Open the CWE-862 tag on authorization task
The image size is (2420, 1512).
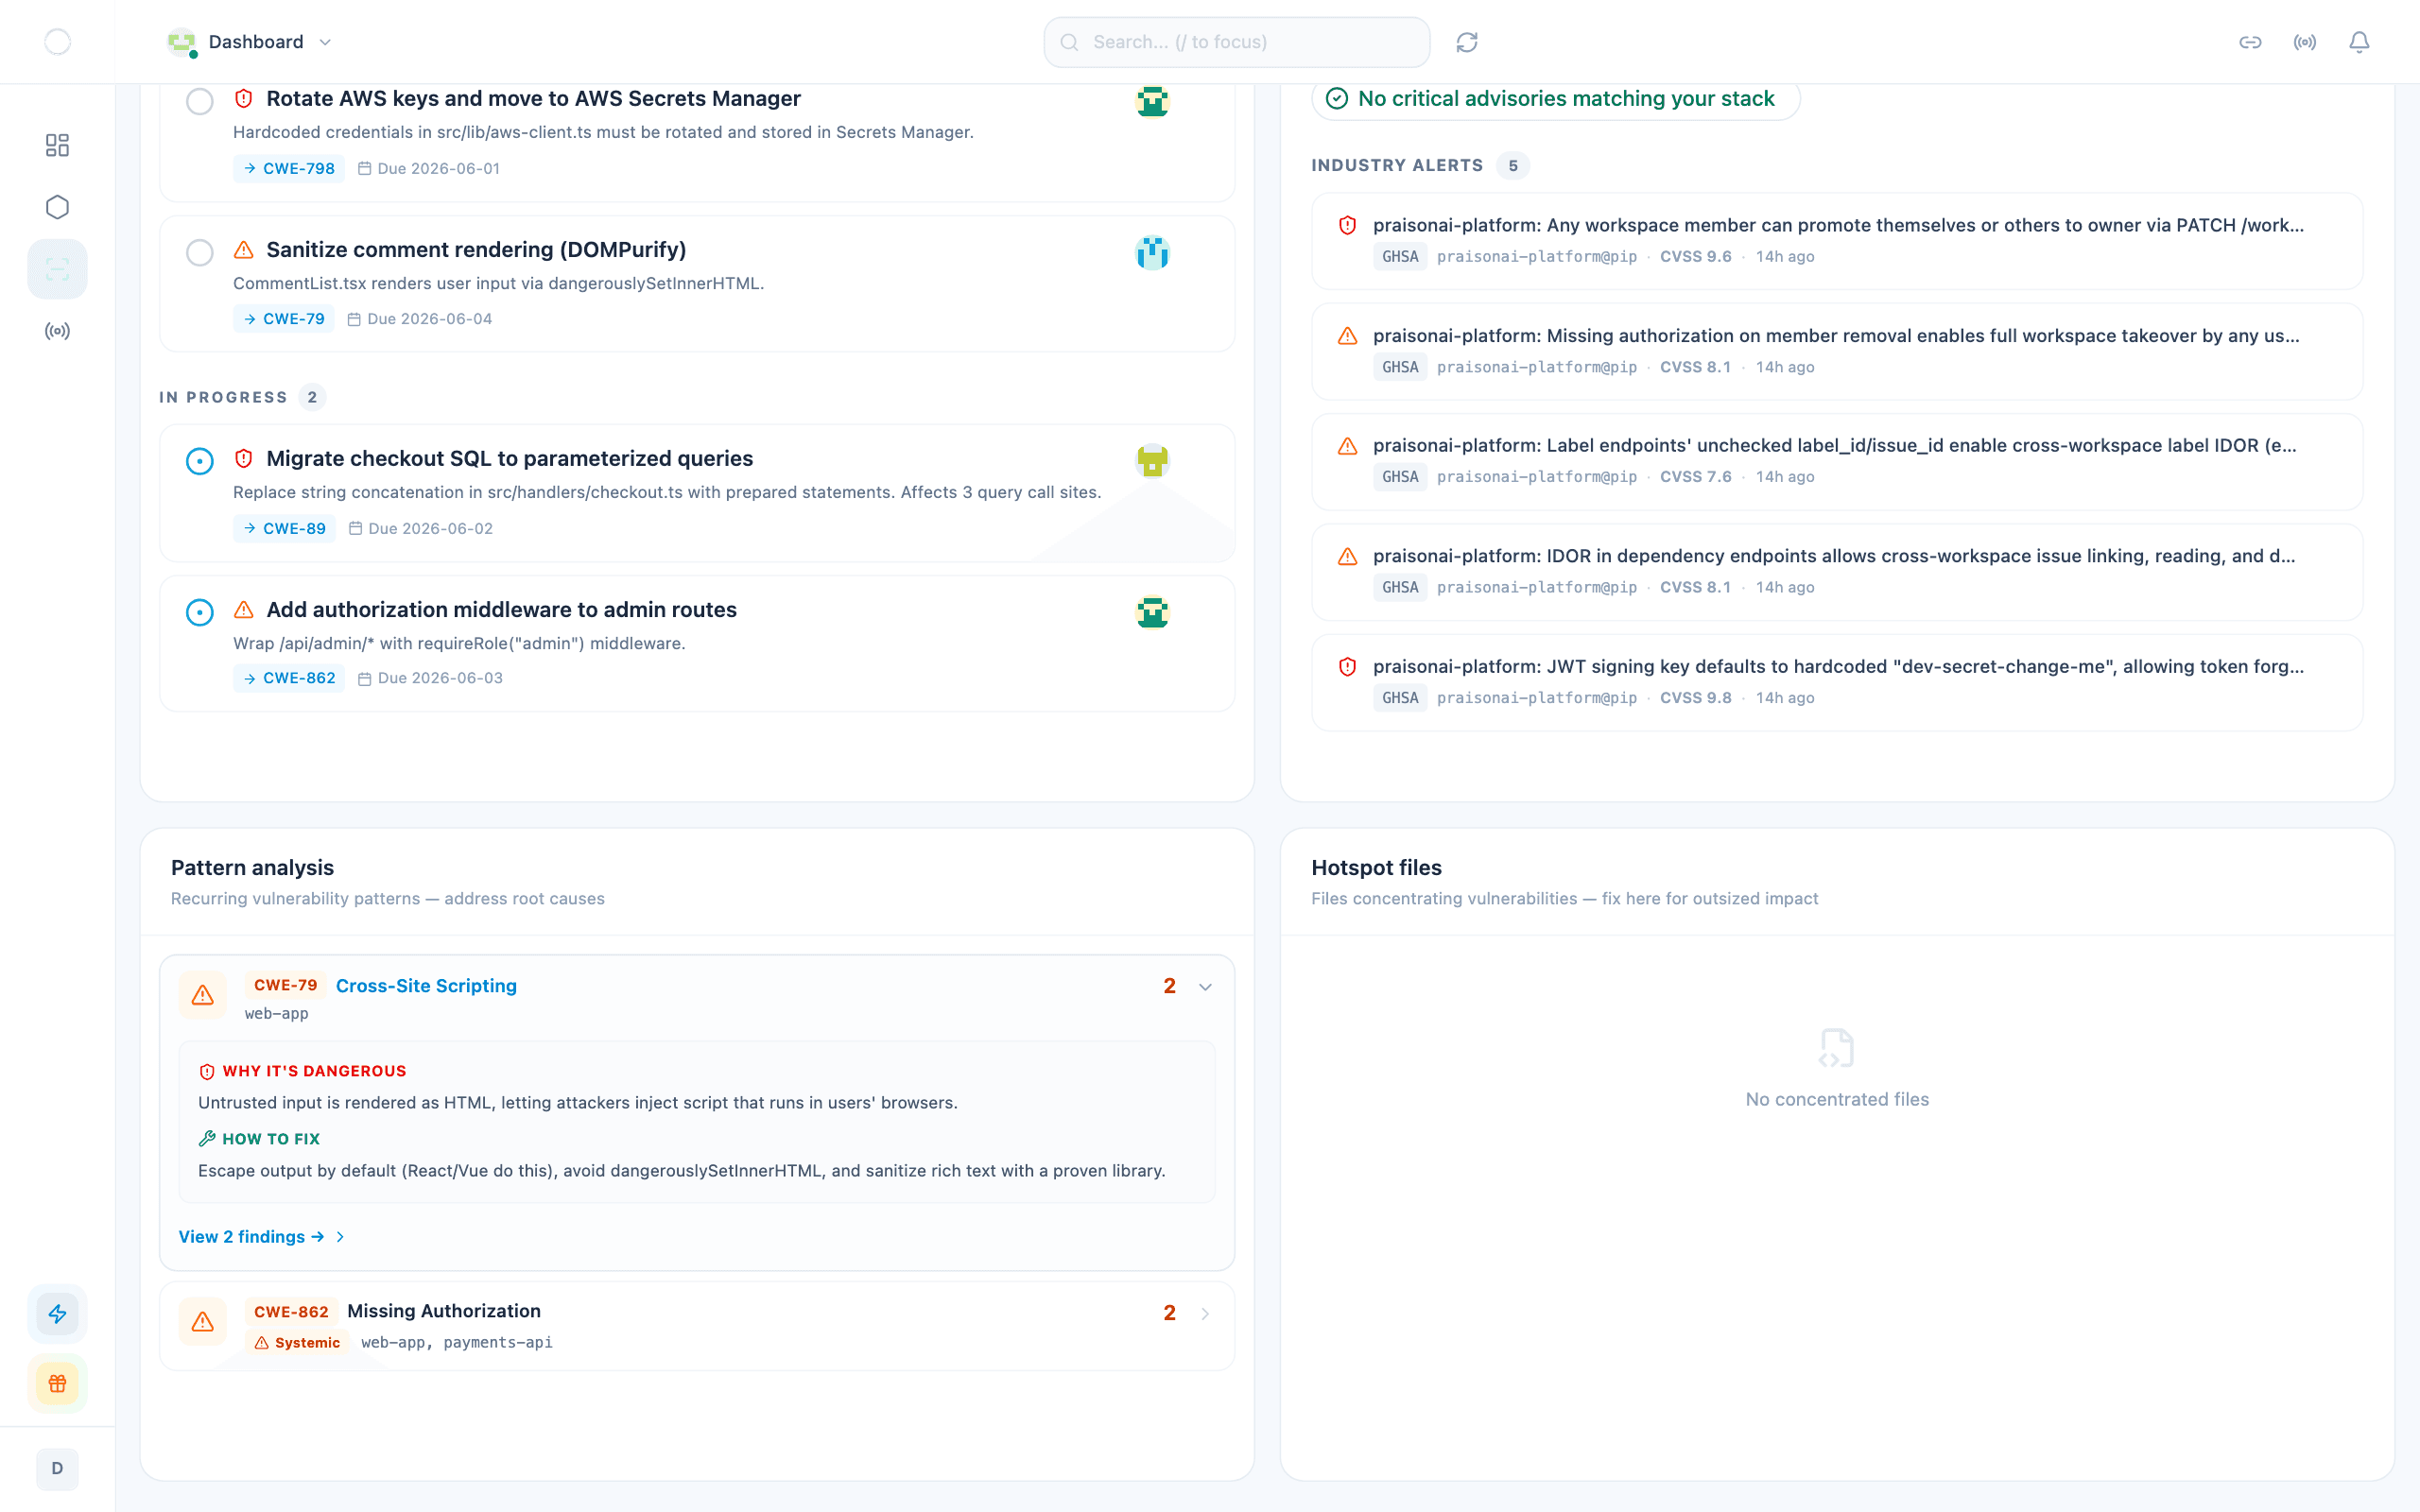(289, 678)
